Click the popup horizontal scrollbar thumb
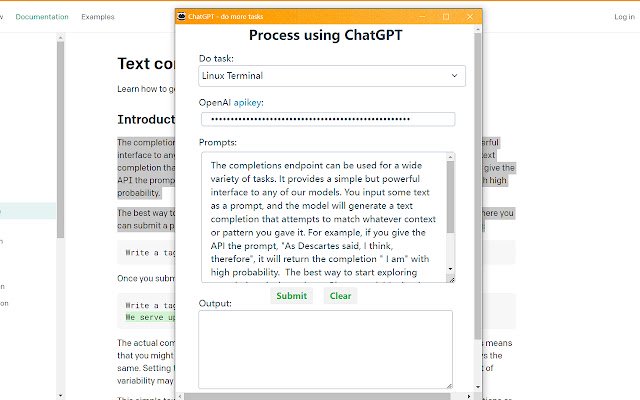 317,396
